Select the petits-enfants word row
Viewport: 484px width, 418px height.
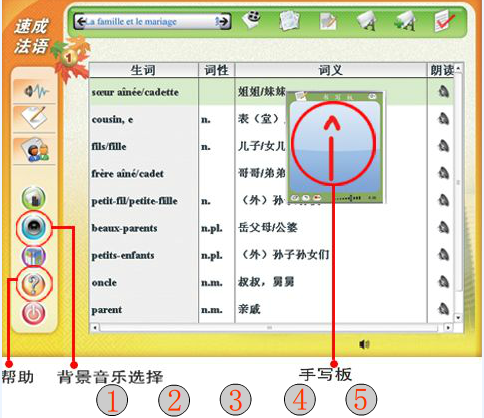coord(271,255)
